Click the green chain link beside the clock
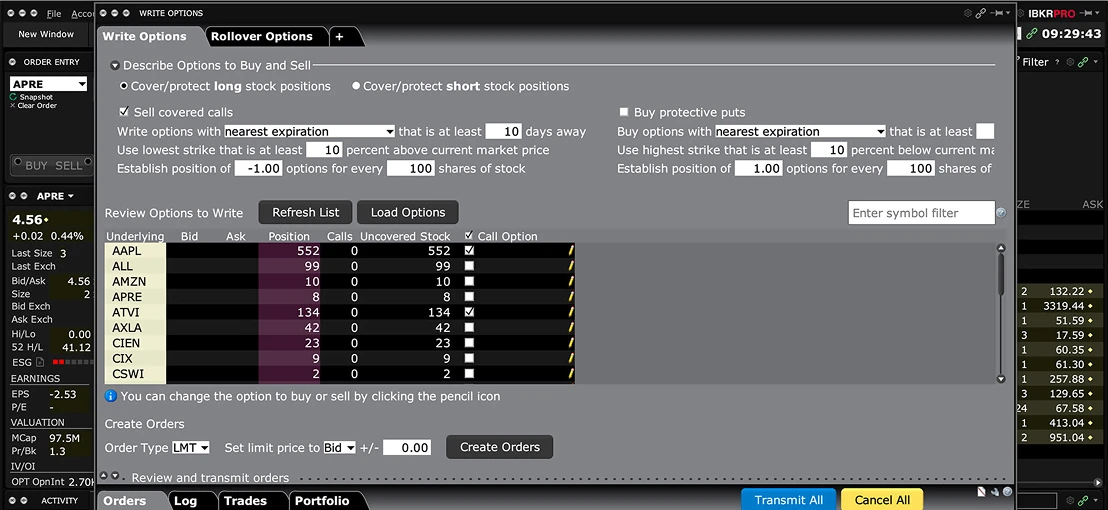The width and height of the screenshot is (1108, 510). (x=1032, y=33)
